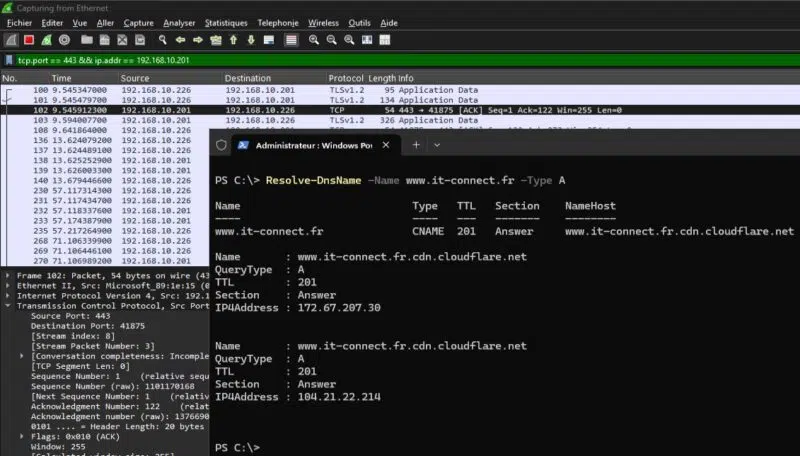The height and width of the screenshot is (456, 800).
Task: Reload the capture file icon
Action: coord(140,40)
